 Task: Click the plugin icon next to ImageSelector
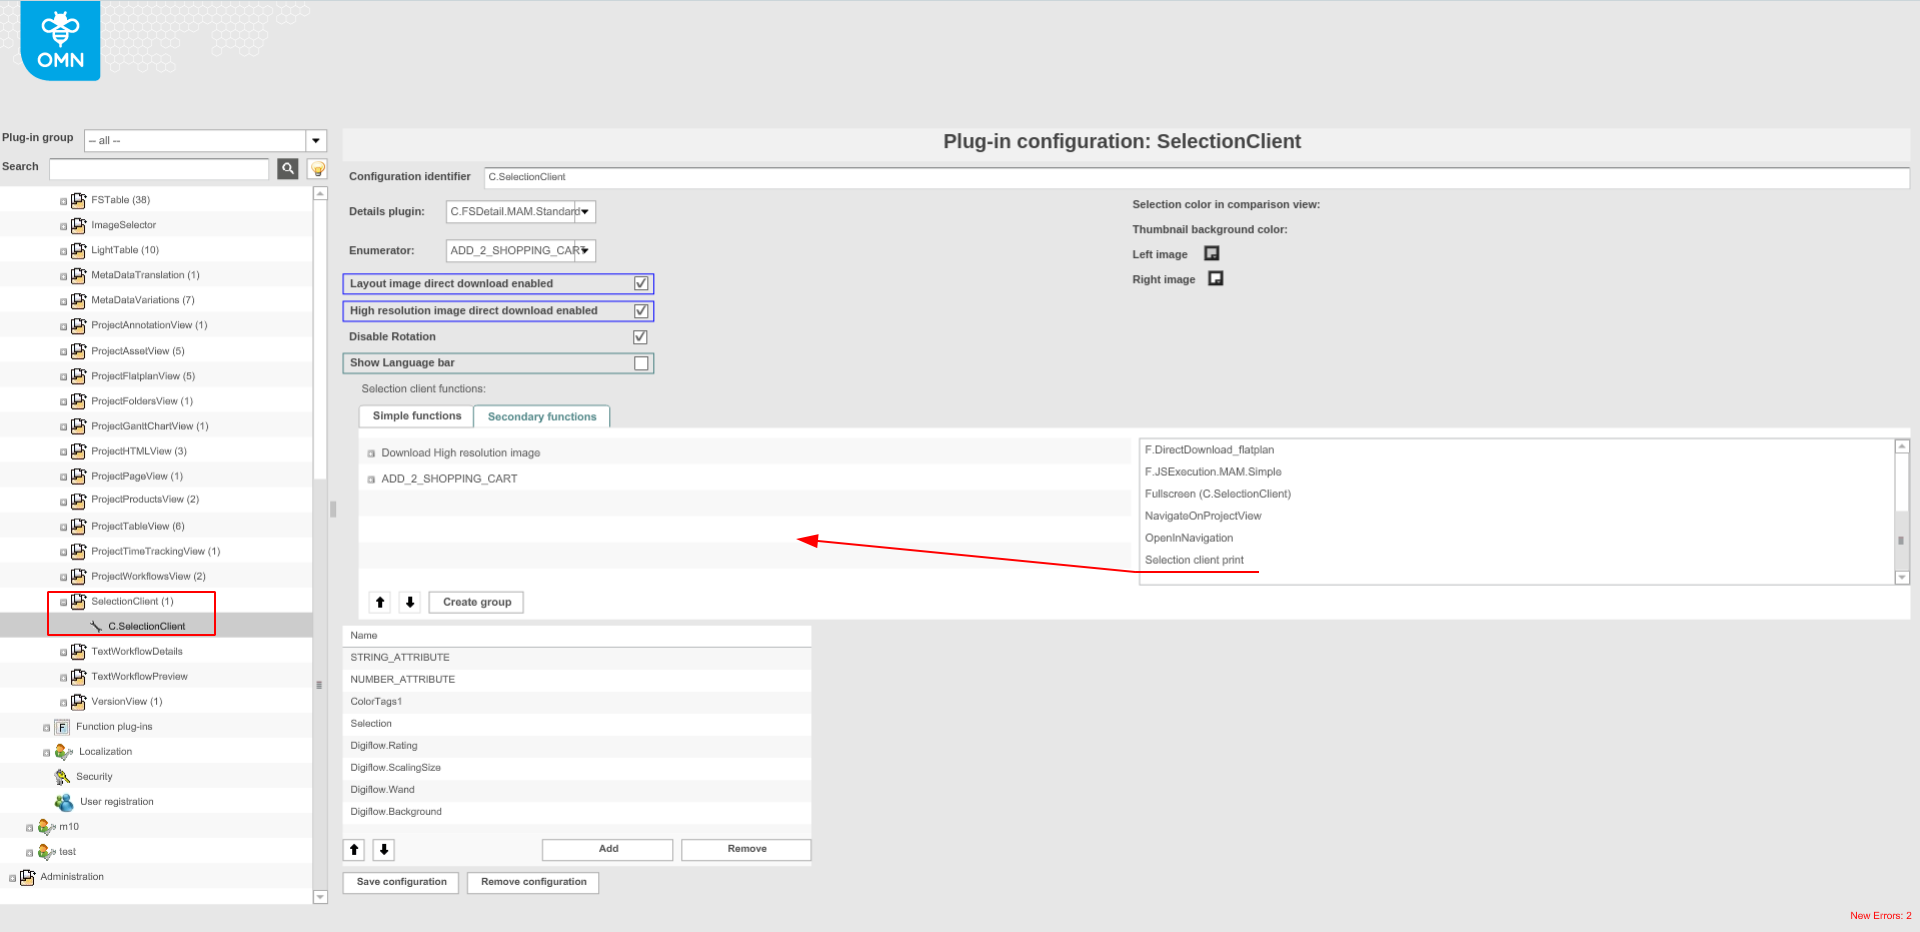pos(78,225)
